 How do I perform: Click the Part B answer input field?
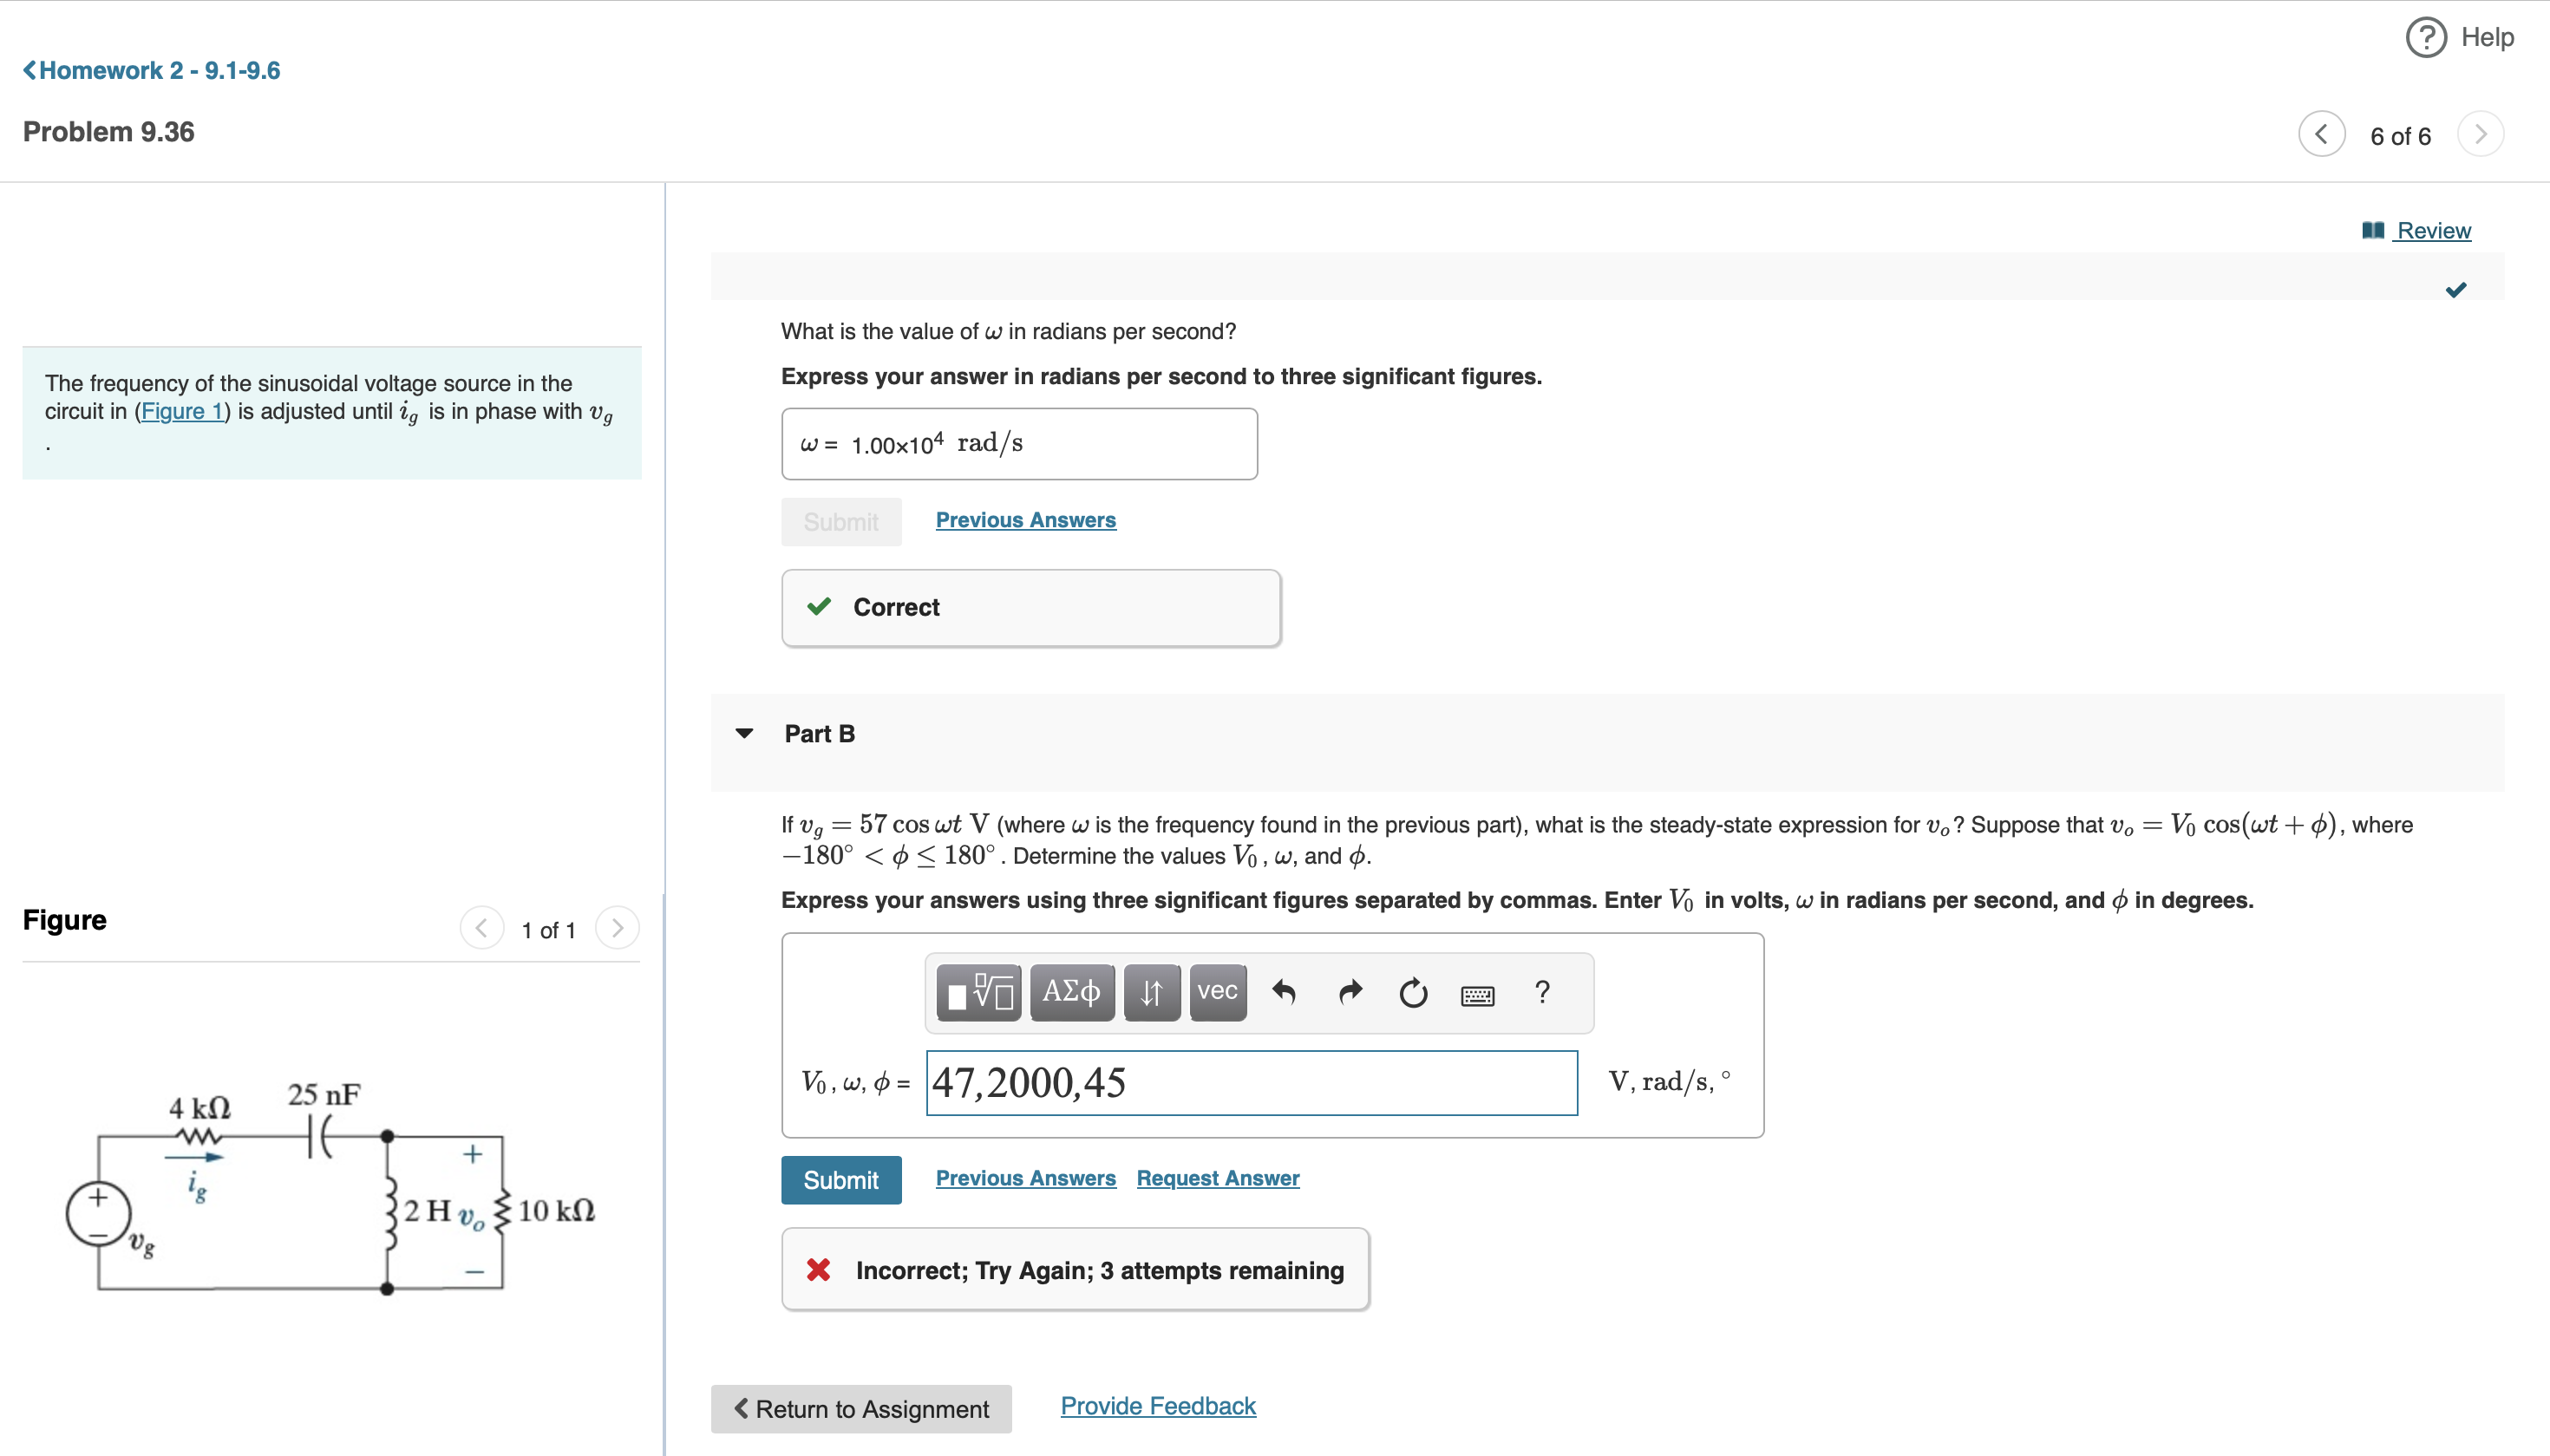click(1252, 1082)
